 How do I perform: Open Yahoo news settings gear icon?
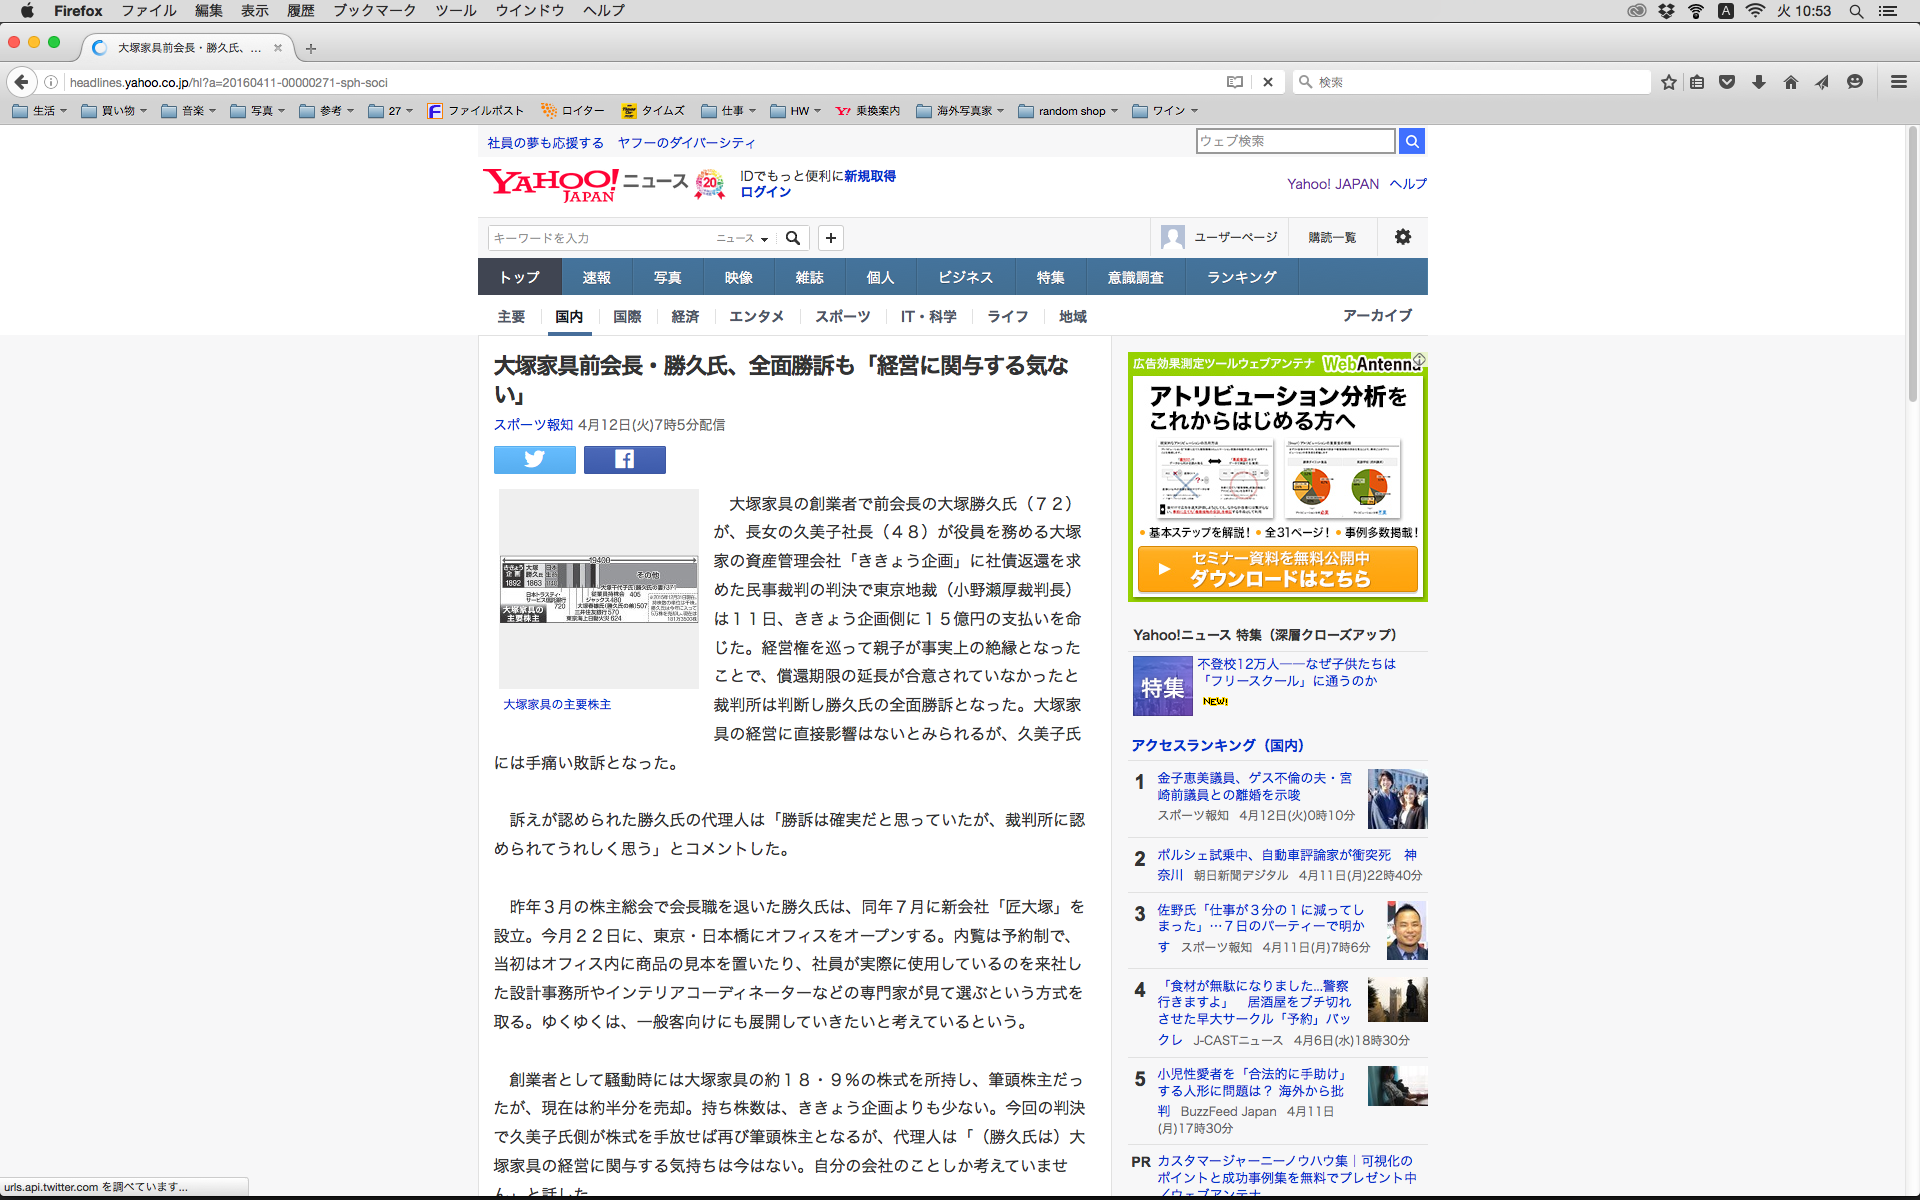tap(1402, 237)
